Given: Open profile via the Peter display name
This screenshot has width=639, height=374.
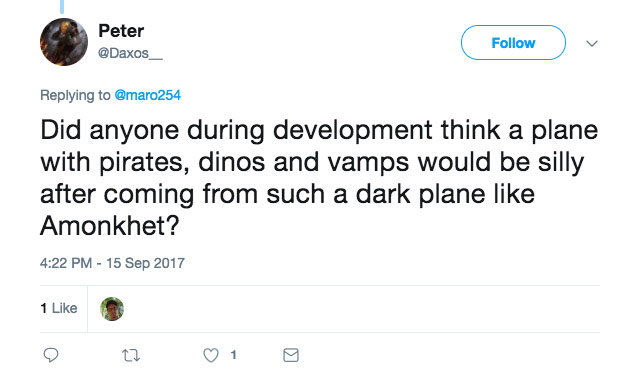Looking at the screenshot, I should pyautogui.click(x=121, y=31).
